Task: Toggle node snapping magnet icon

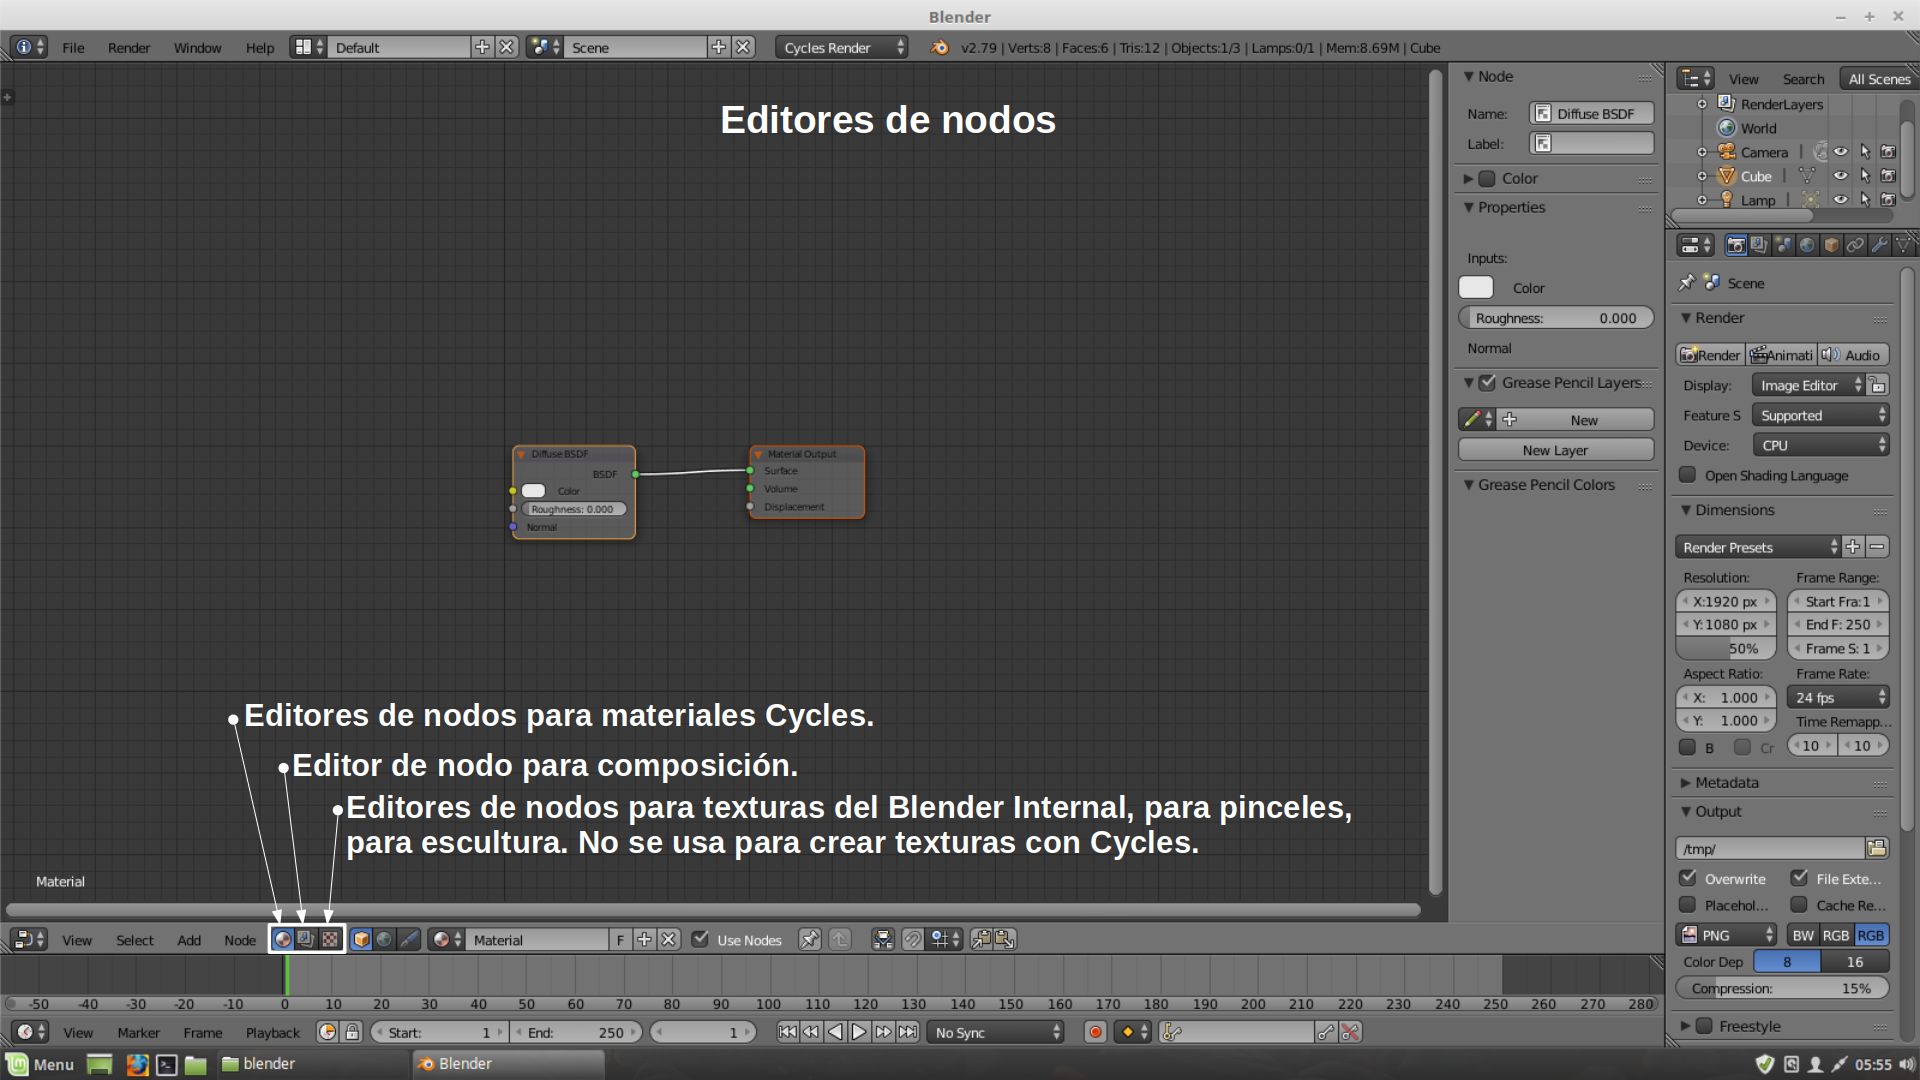Action: click(913, 939)
